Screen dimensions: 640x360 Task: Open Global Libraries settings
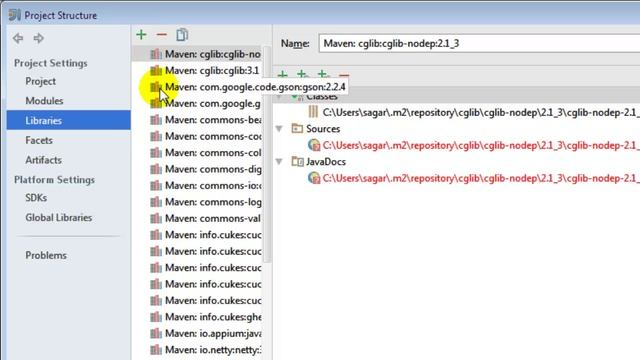[58, 218]
